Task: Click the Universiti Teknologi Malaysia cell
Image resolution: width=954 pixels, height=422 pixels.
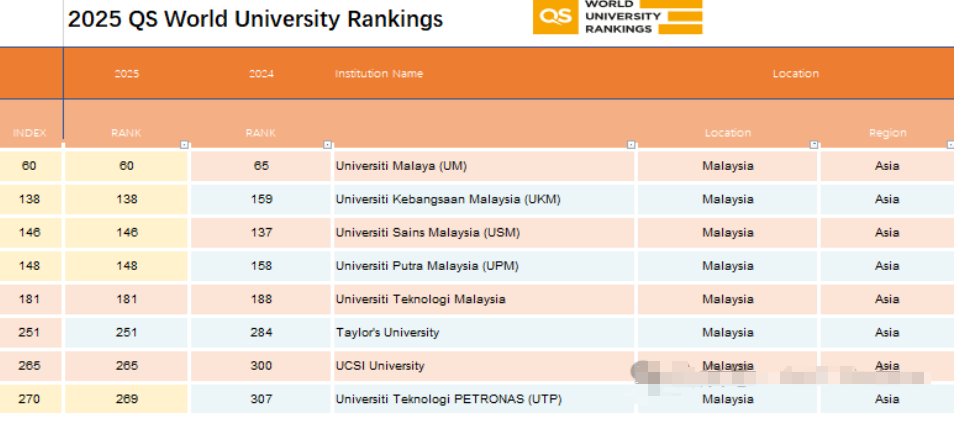Action: (420, 299)
